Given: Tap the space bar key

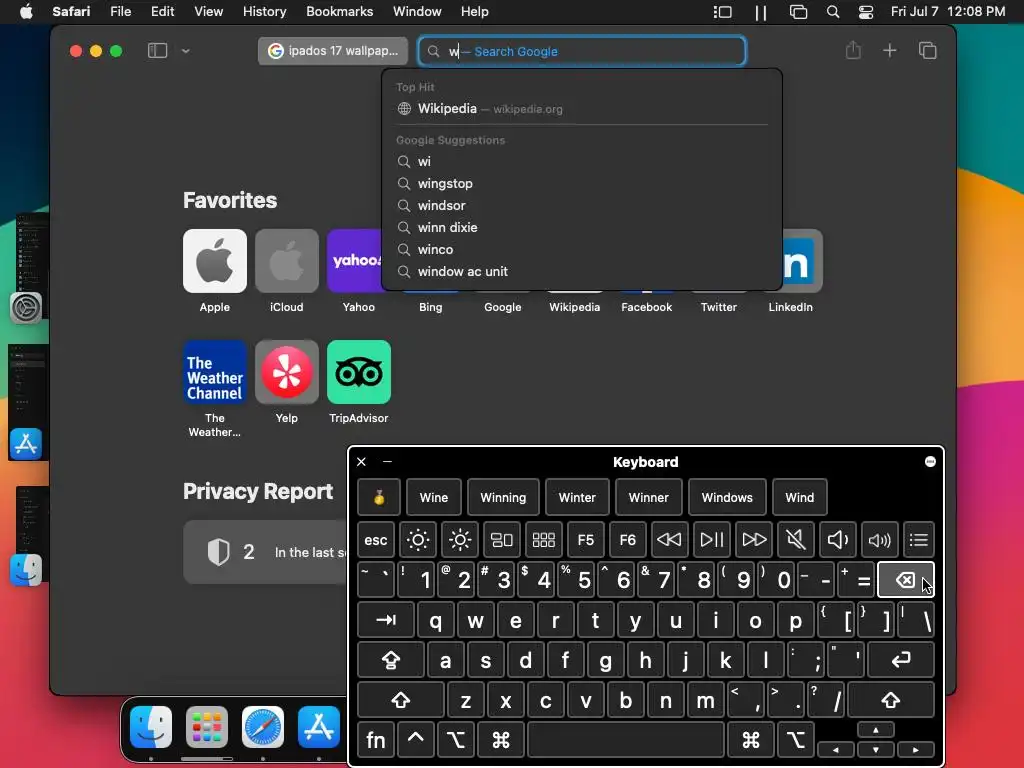Looking at the screenshot, I should coord(626,740).
